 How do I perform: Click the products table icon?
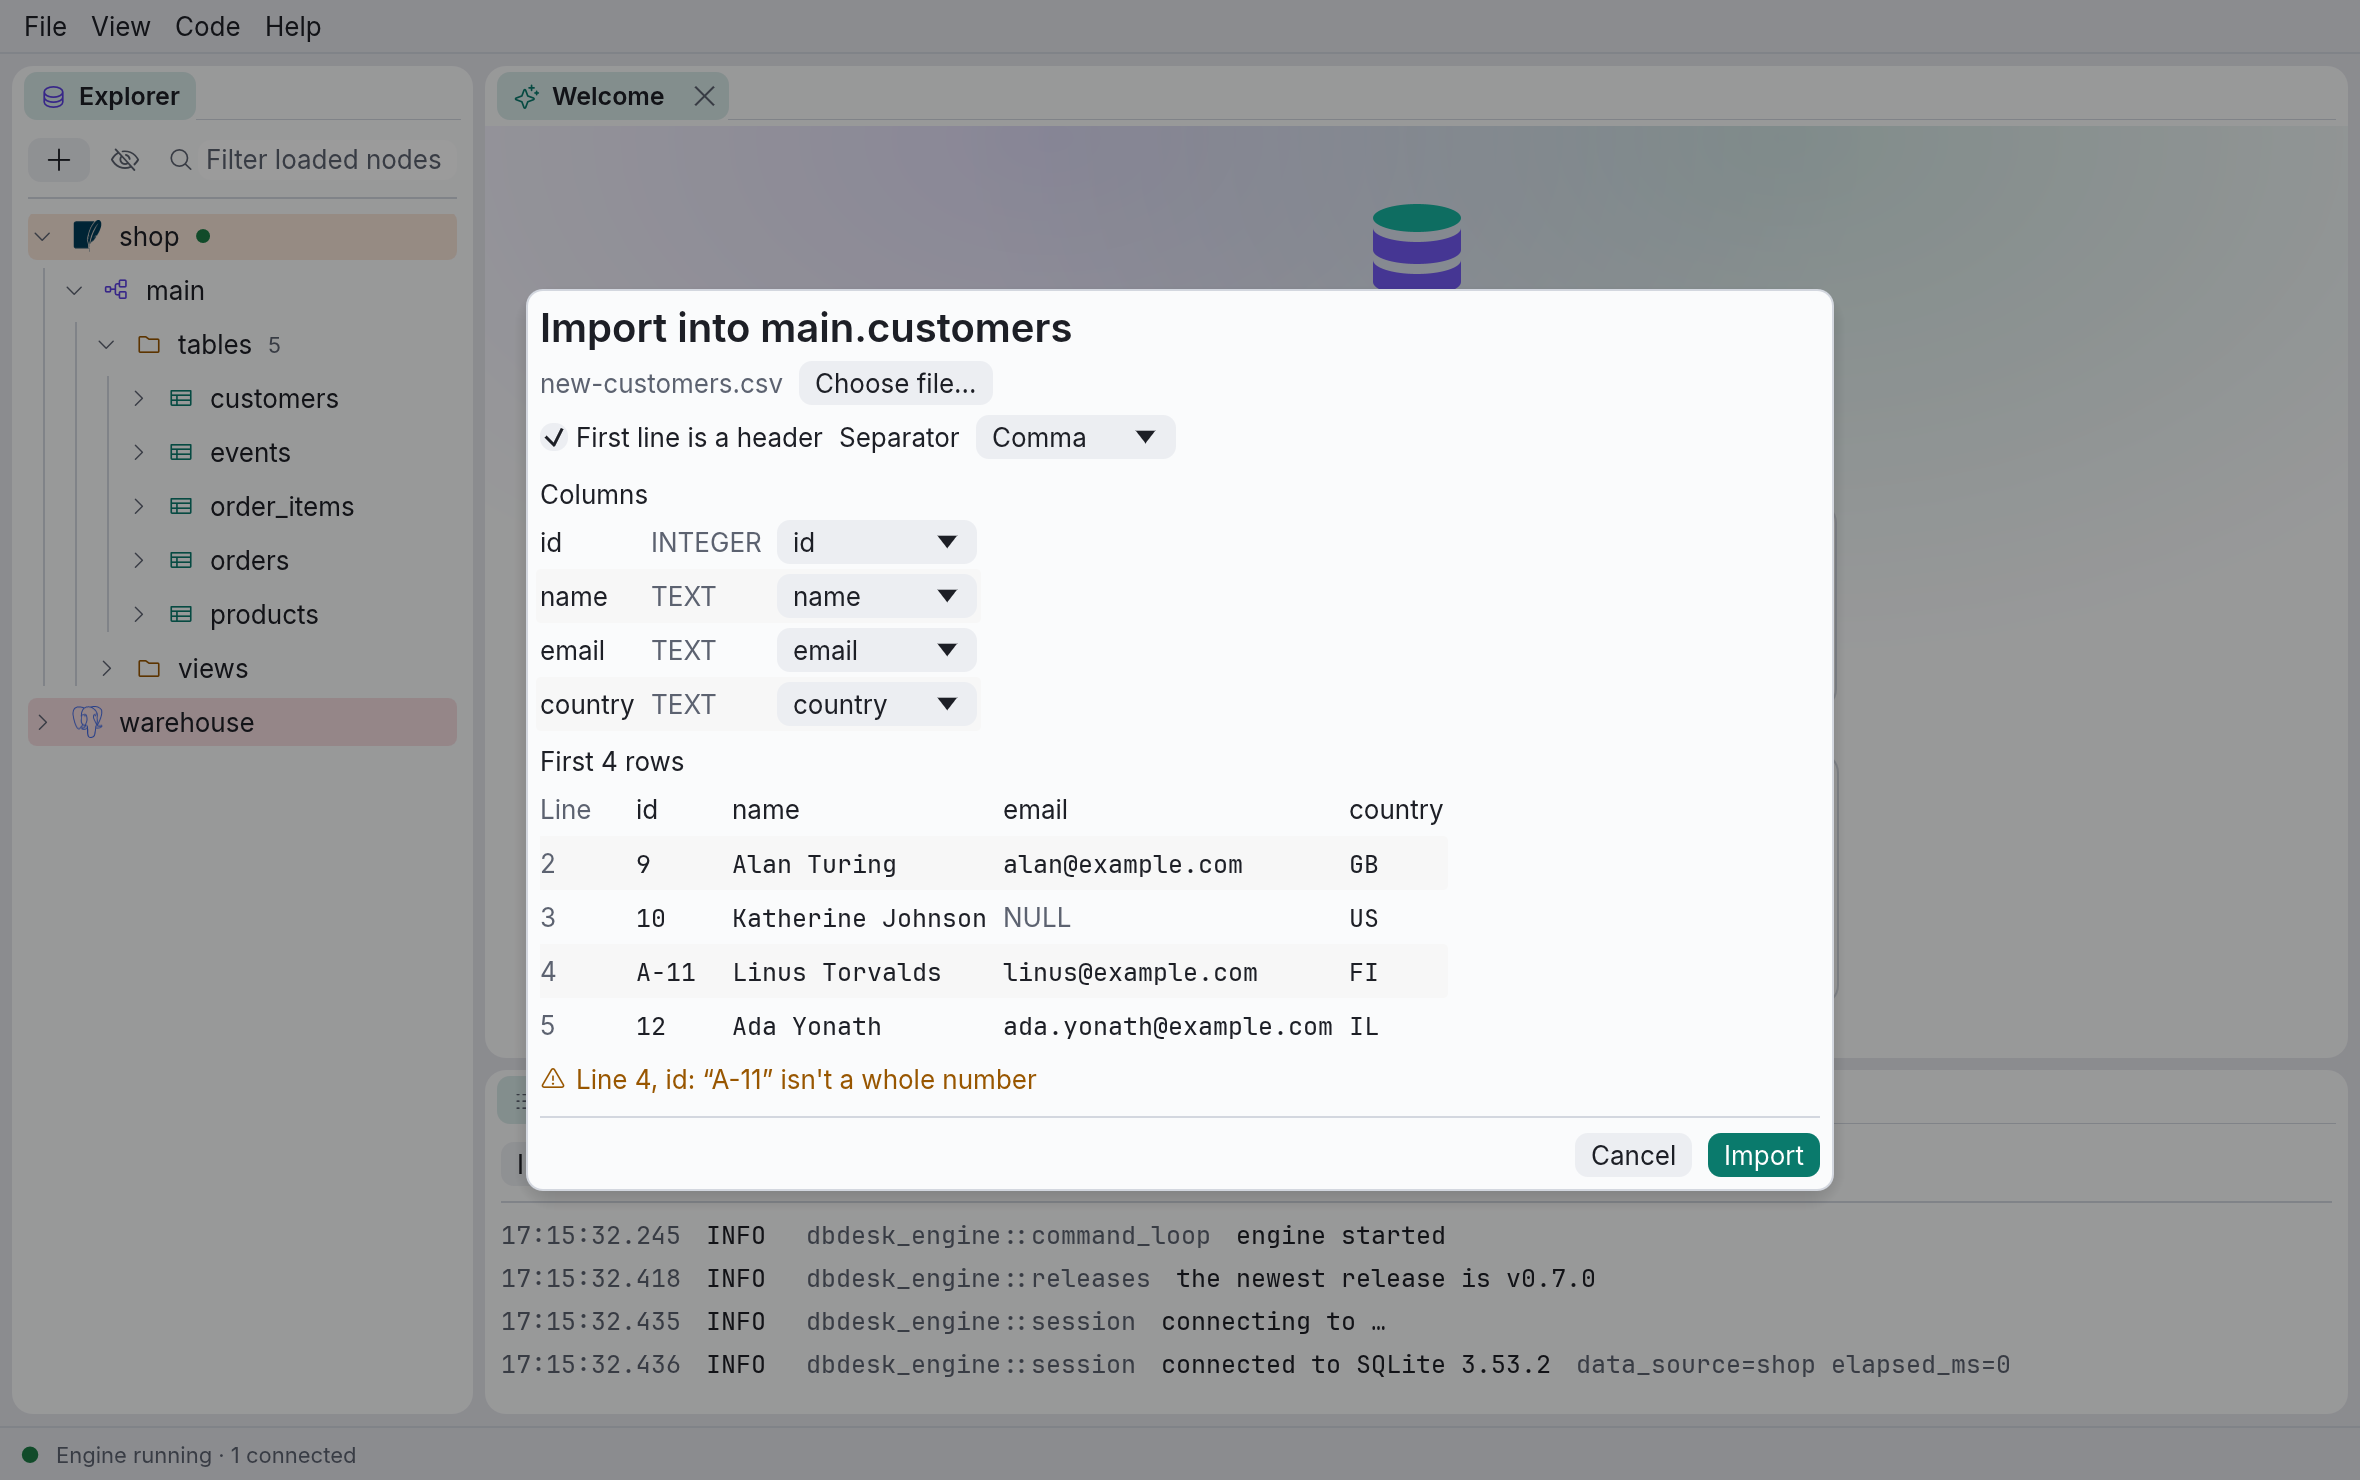tap(181, 614)
